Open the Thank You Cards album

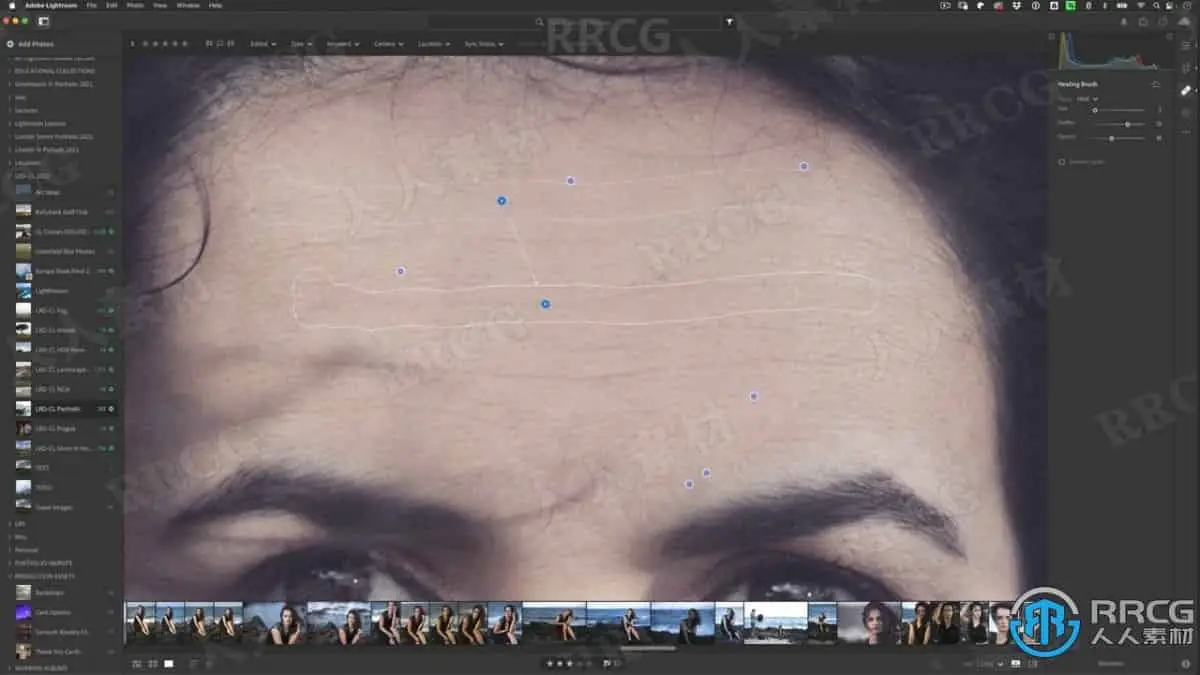coord(60,652)
